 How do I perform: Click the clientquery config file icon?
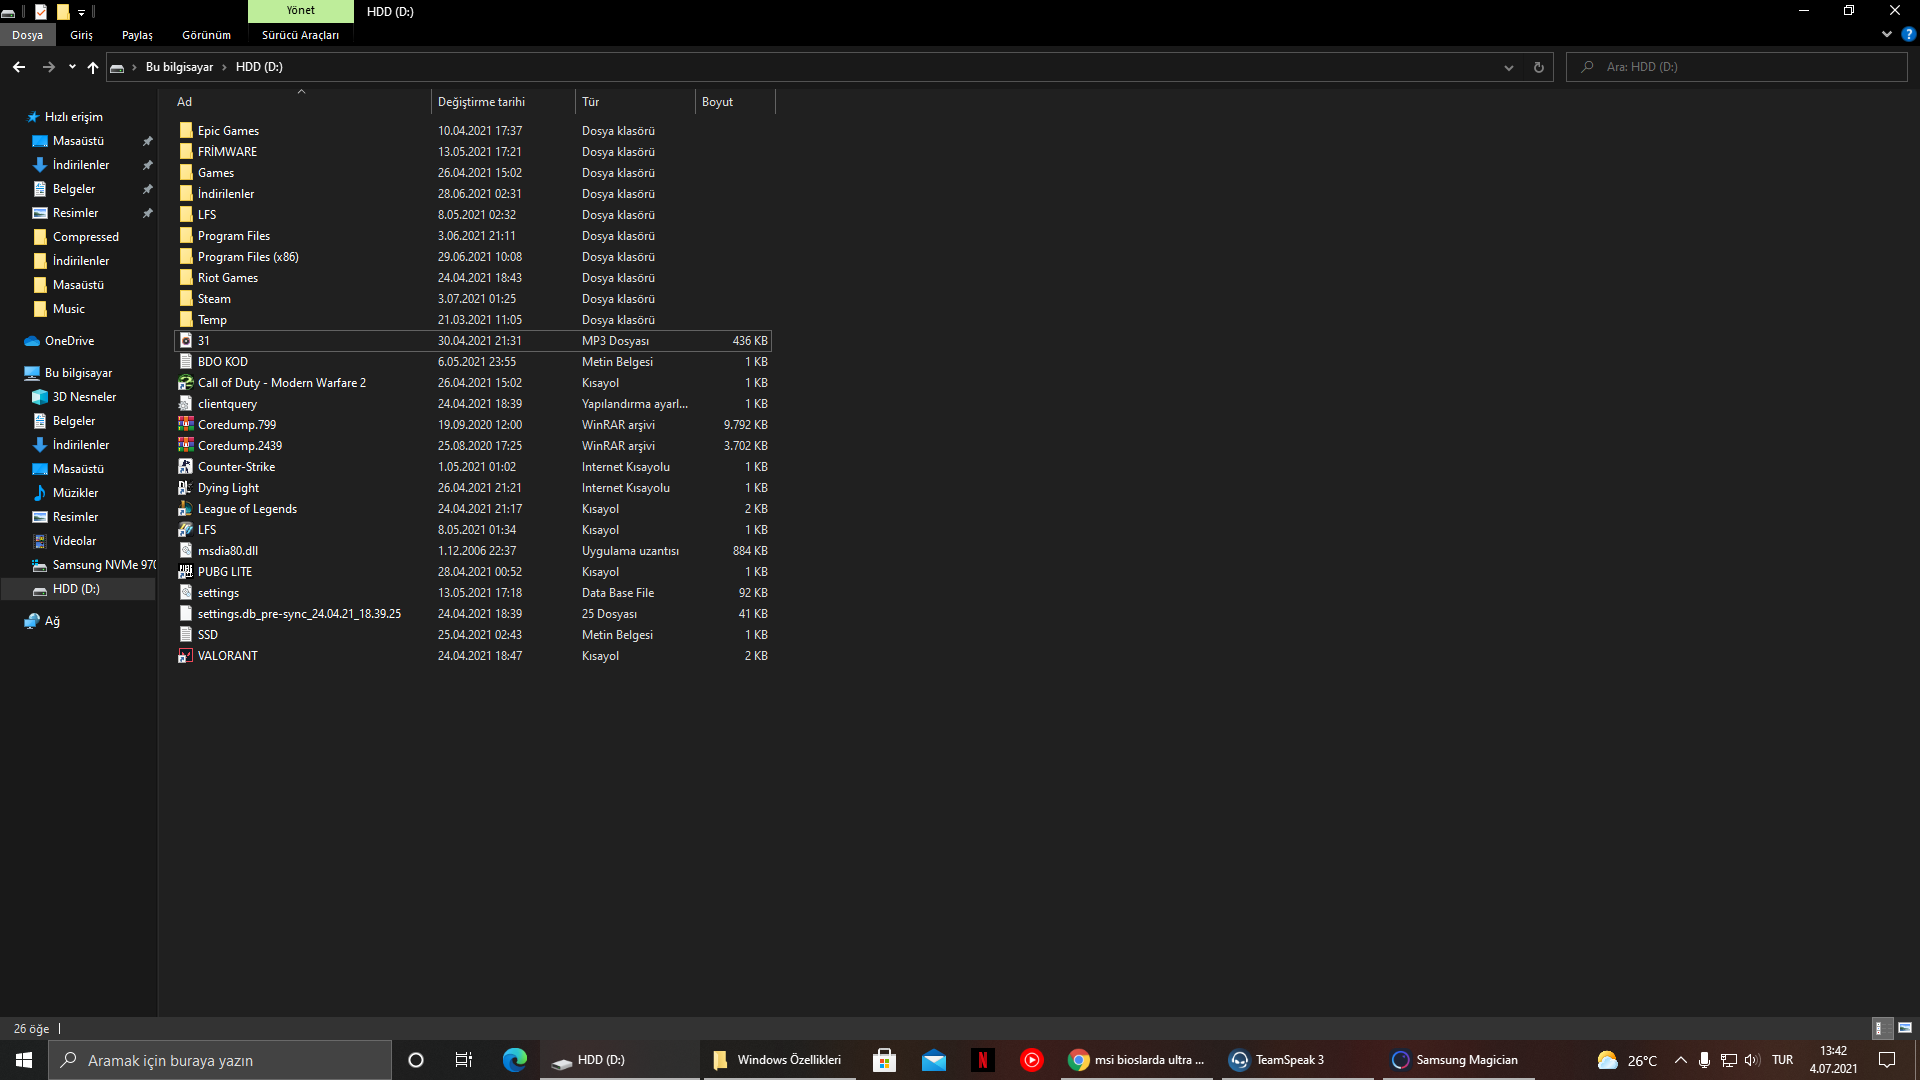[186, 404]
